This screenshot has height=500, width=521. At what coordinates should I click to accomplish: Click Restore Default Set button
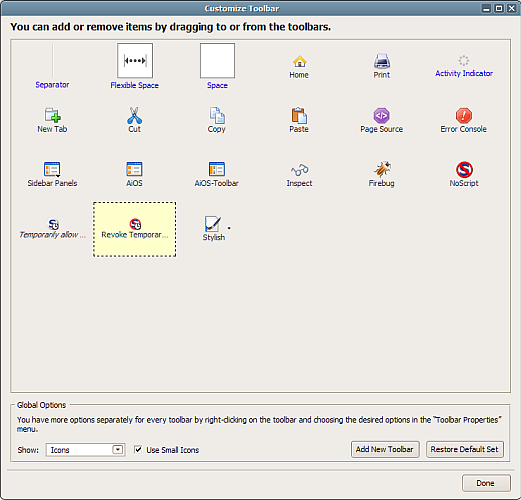click(x=465, y=449)
